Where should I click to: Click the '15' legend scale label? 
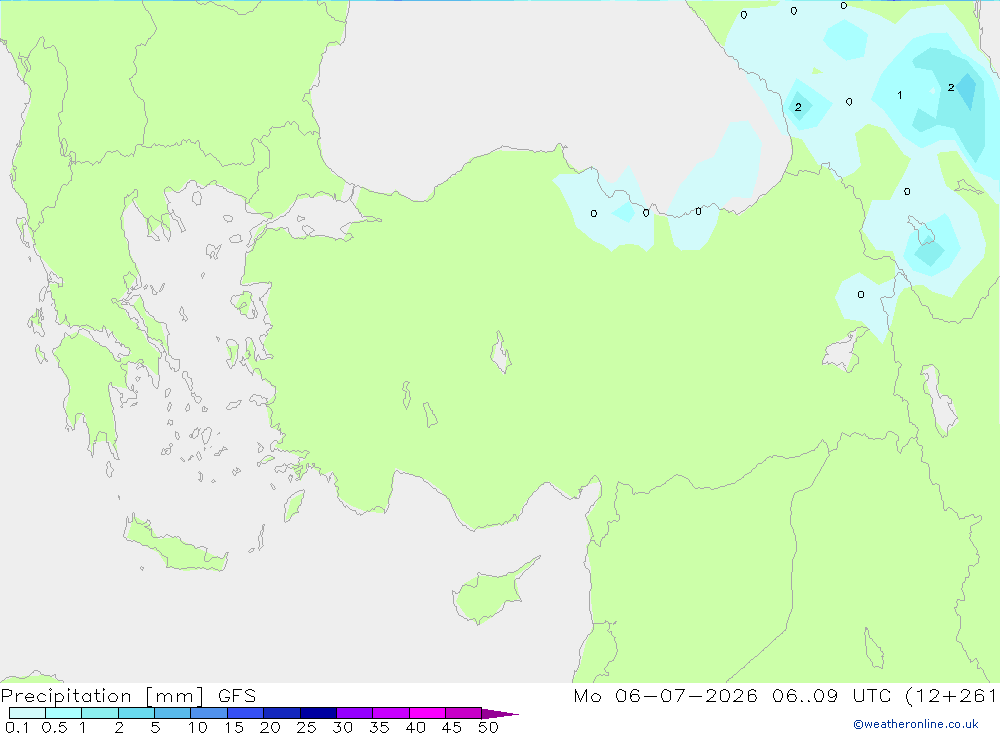click(233, 727)
